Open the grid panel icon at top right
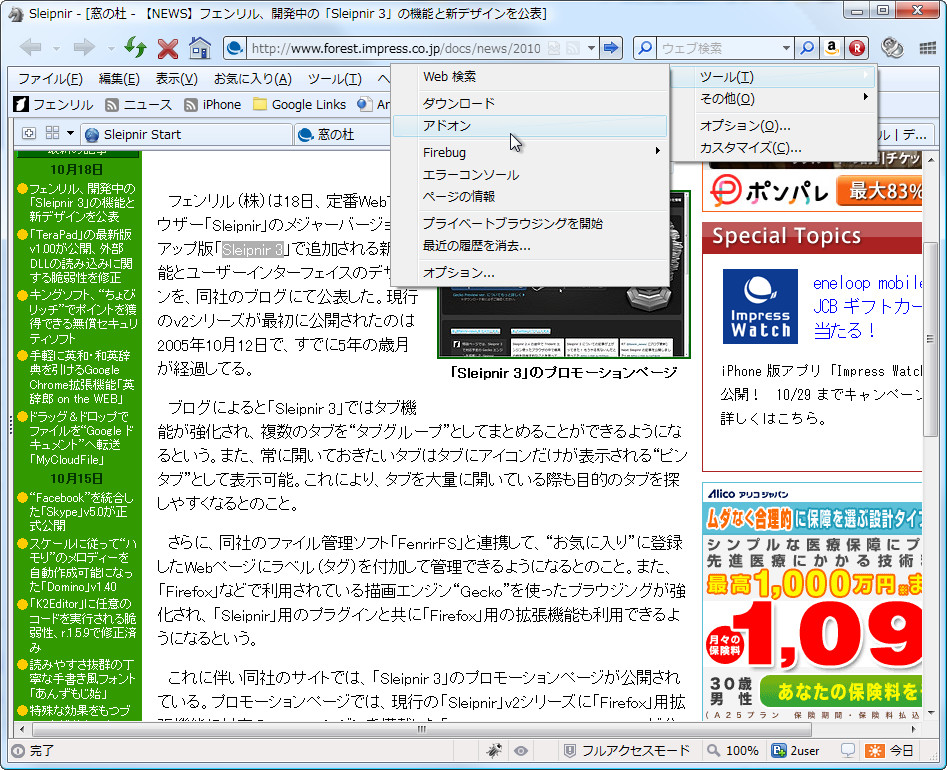 [928, 48]
